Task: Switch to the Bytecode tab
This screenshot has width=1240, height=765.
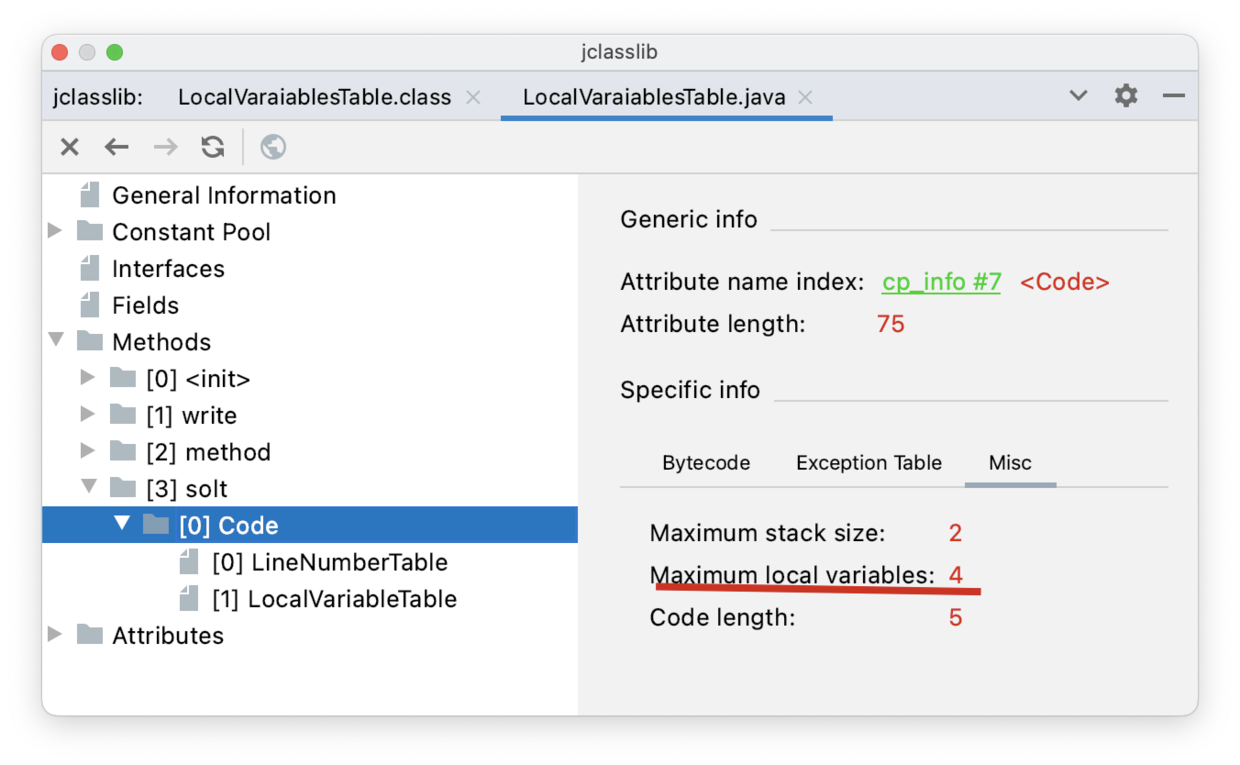Action: coord(706,463)
